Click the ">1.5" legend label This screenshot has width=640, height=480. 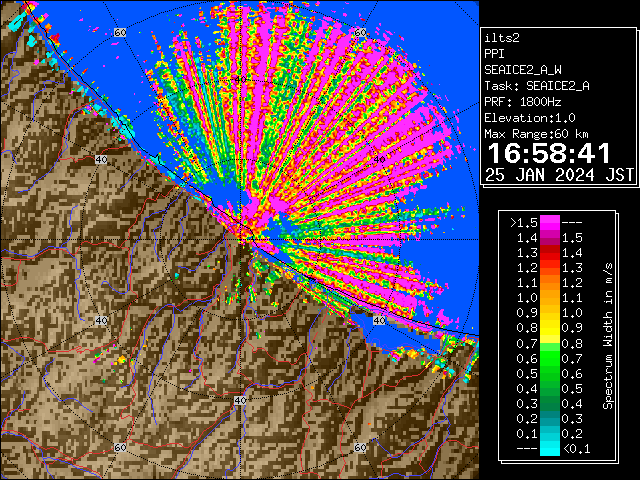point(523,223)
